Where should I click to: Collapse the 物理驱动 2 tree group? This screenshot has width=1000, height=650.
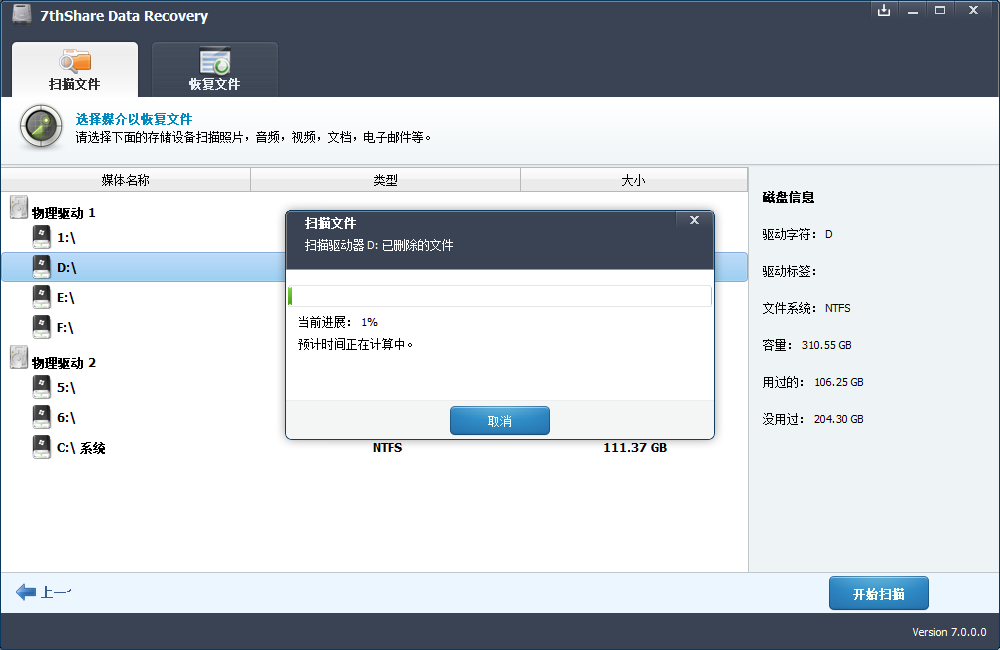click(x=63, y=363)
